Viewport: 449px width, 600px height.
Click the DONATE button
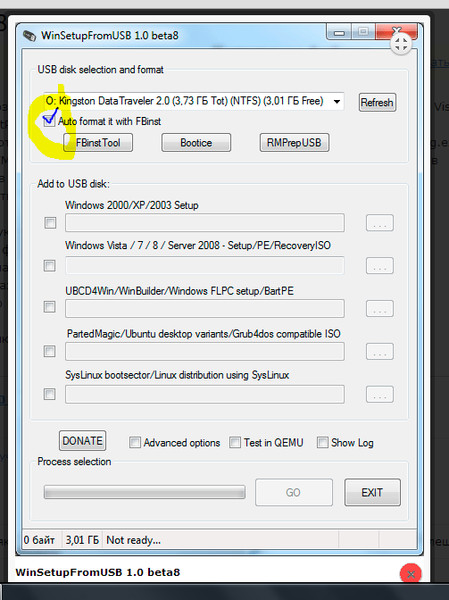(82, 441)
